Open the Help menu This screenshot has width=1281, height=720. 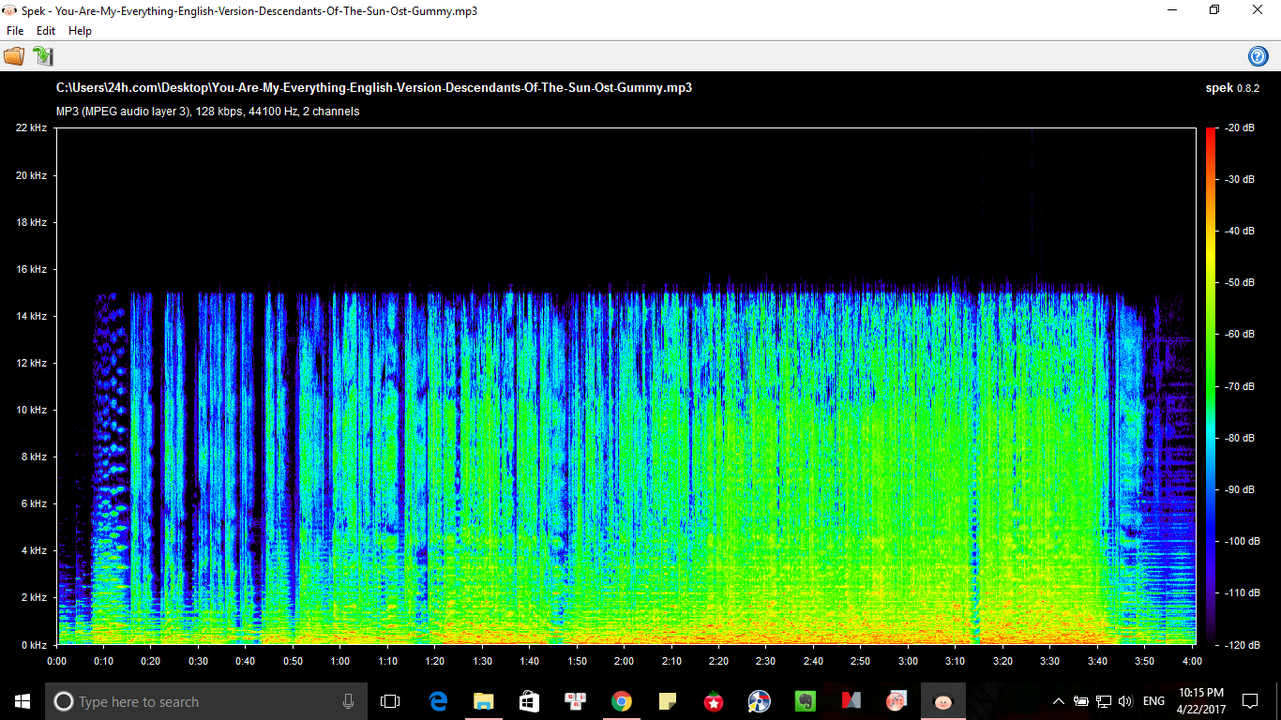[x=80, y=31]
